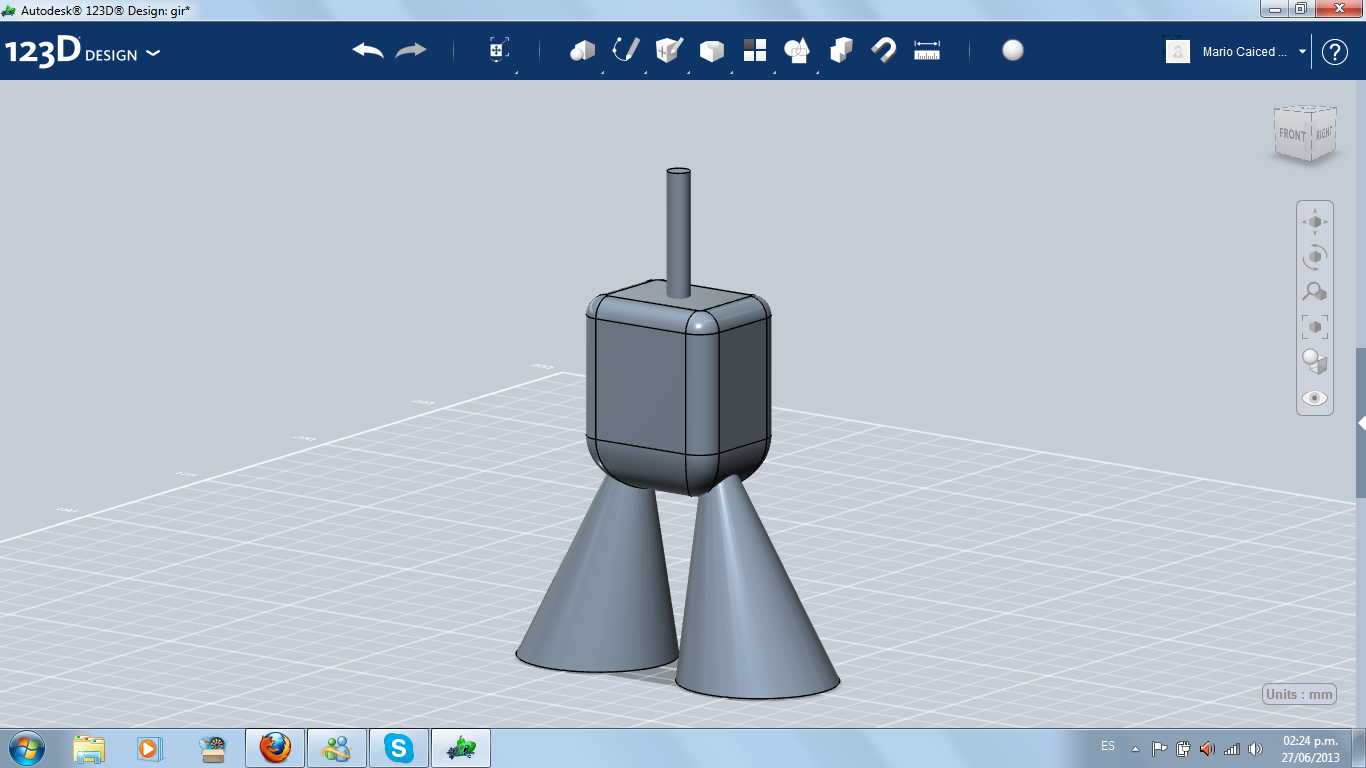Open the Material sphere tool

(x=1013, y=50)
